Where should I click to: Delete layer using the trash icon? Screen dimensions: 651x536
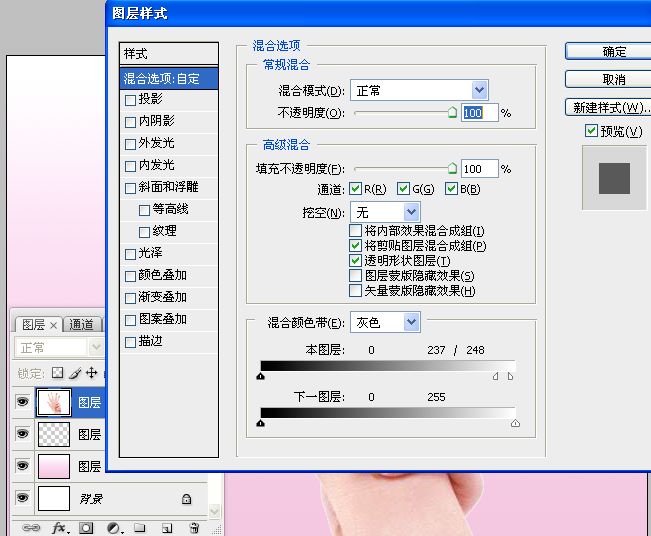coord(194,528)
